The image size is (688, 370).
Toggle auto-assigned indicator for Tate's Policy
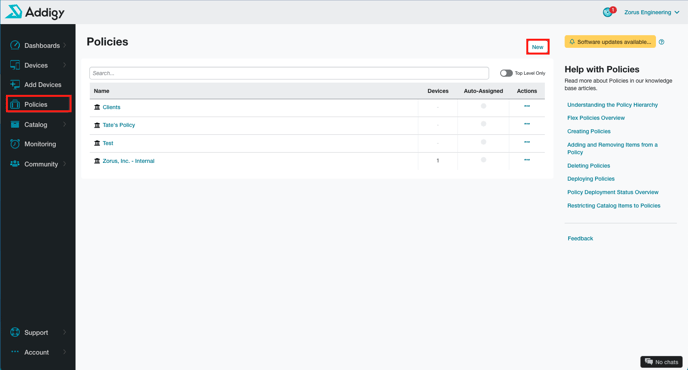[x=484, y=124]
